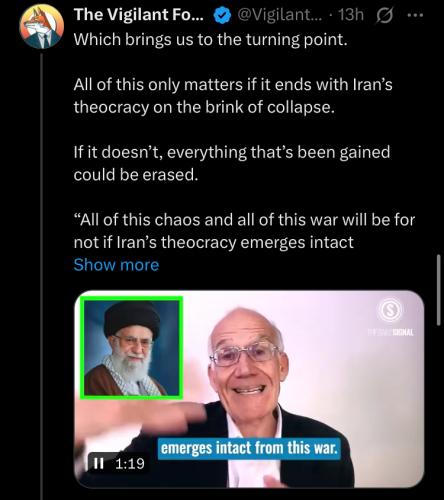
Task: Open The Vigilant Fo... display name
Action: [x=139, y=15]
